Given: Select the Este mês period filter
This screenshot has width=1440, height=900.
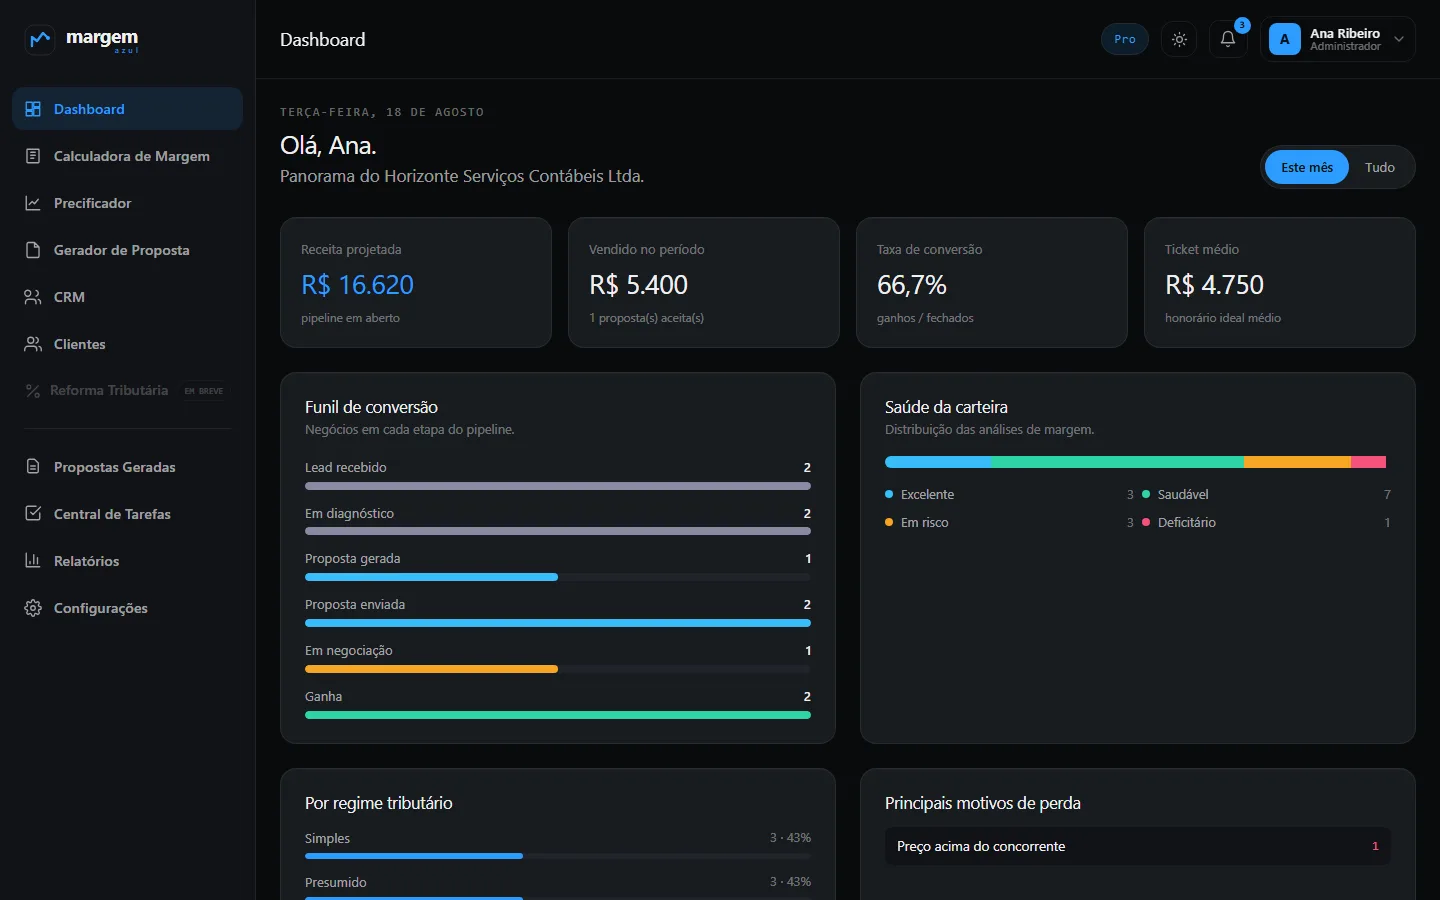Looking at the screenshot, I should 1307,167.
